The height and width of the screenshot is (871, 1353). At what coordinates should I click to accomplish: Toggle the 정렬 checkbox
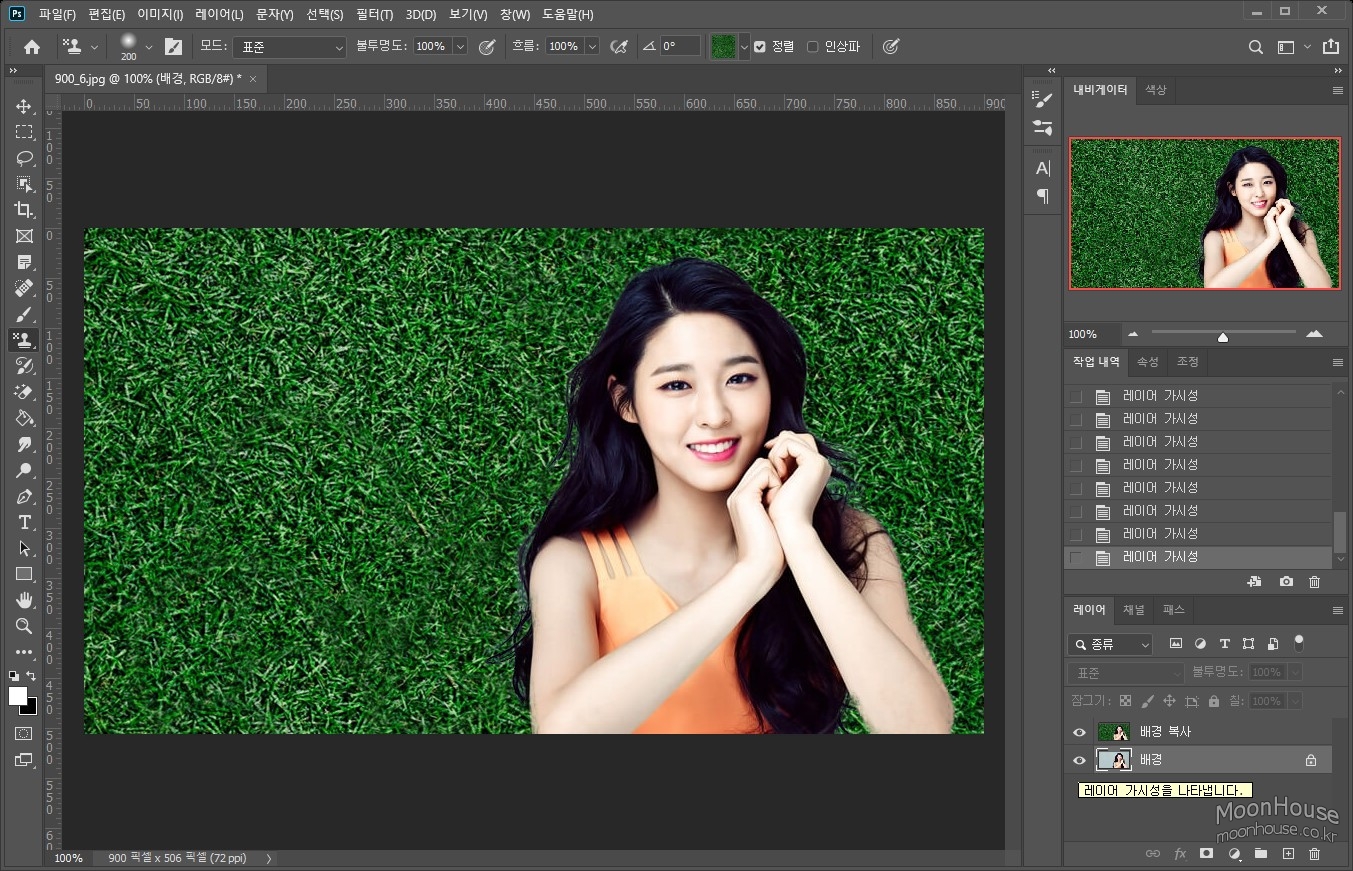tap(760, 47)
